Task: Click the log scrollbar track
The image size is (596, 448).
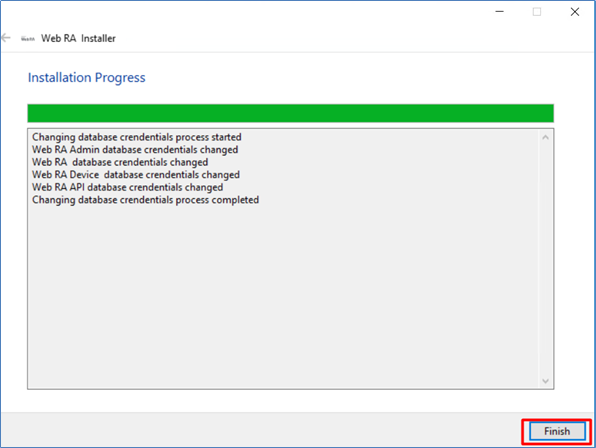Action: point(545,258)
